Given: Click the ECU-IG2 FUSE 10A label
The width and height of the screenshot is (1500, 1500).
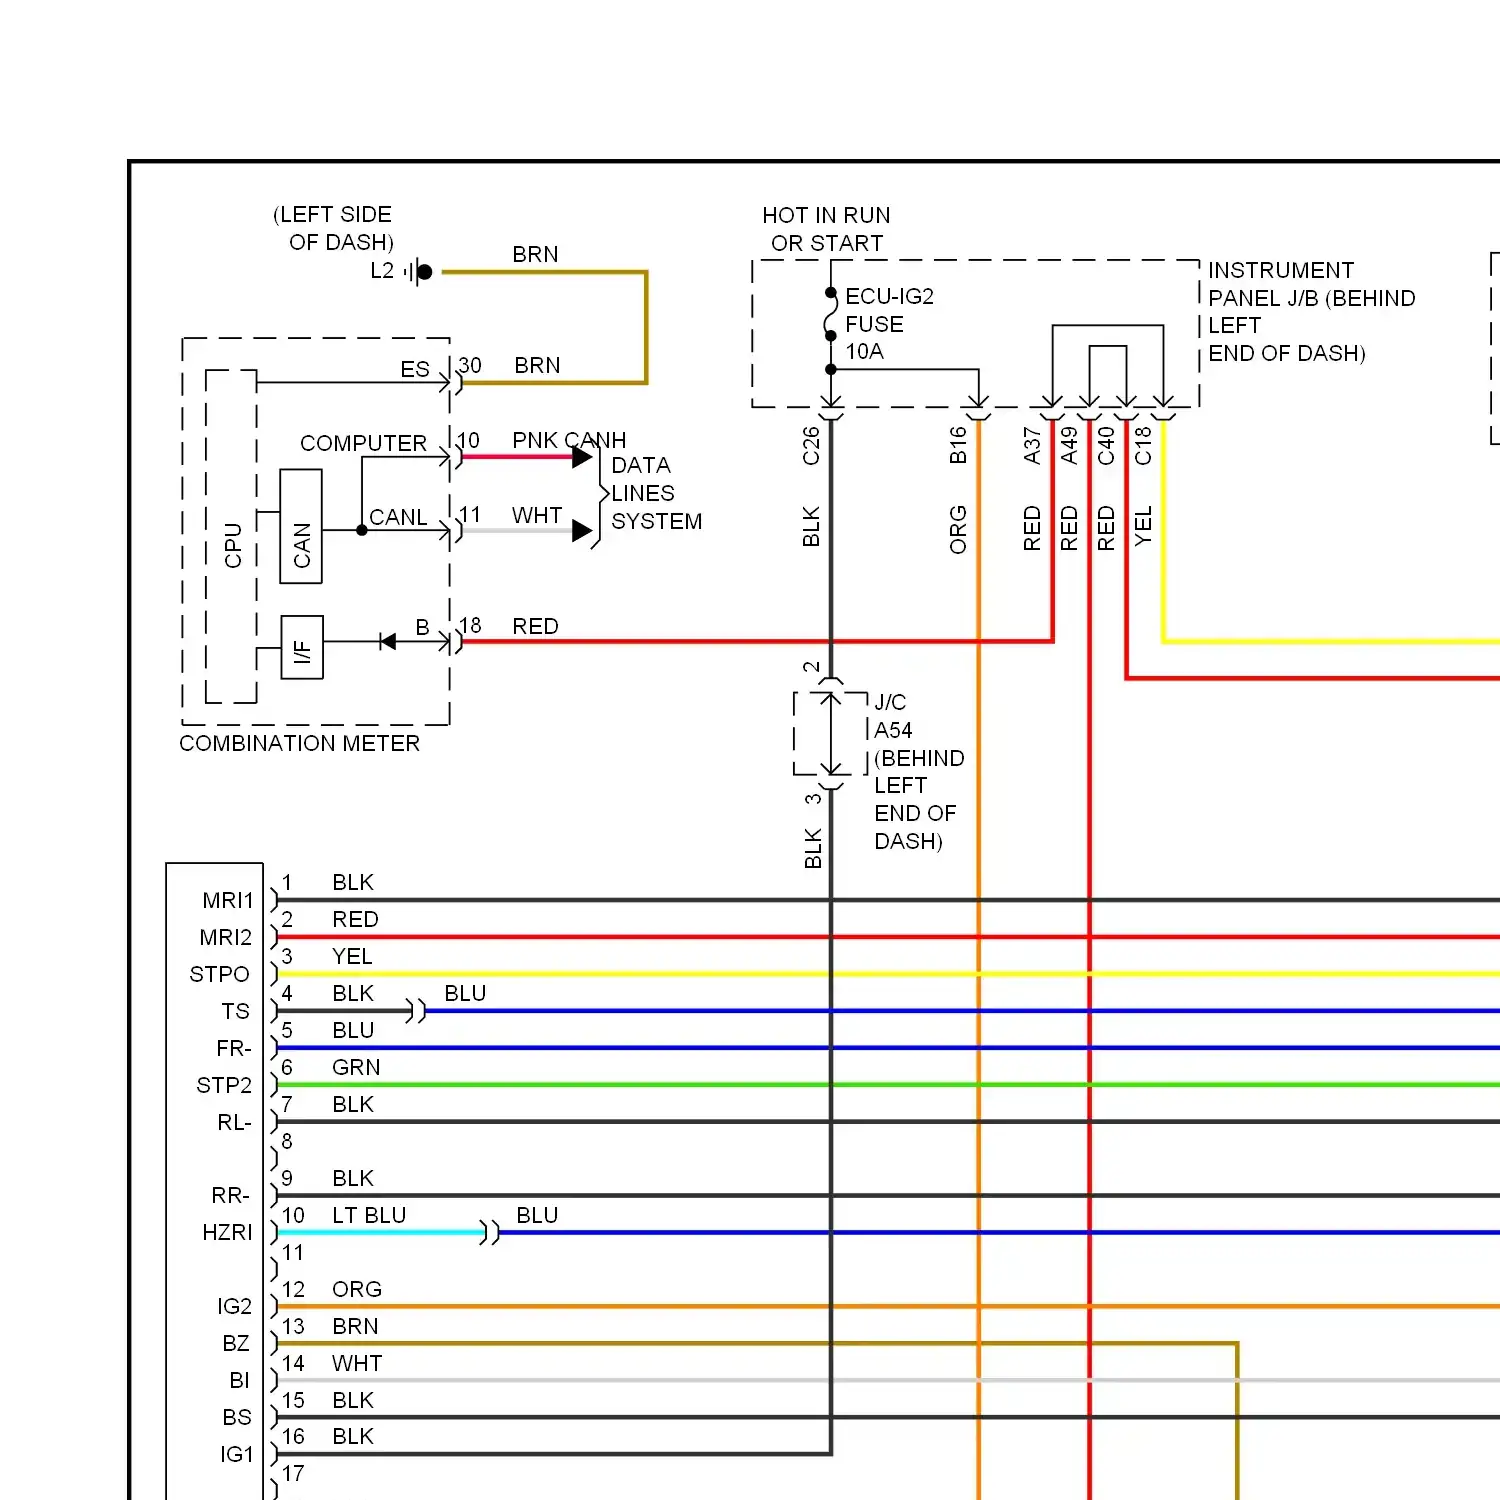Looking at the screenshot, I should pos(889,324).
